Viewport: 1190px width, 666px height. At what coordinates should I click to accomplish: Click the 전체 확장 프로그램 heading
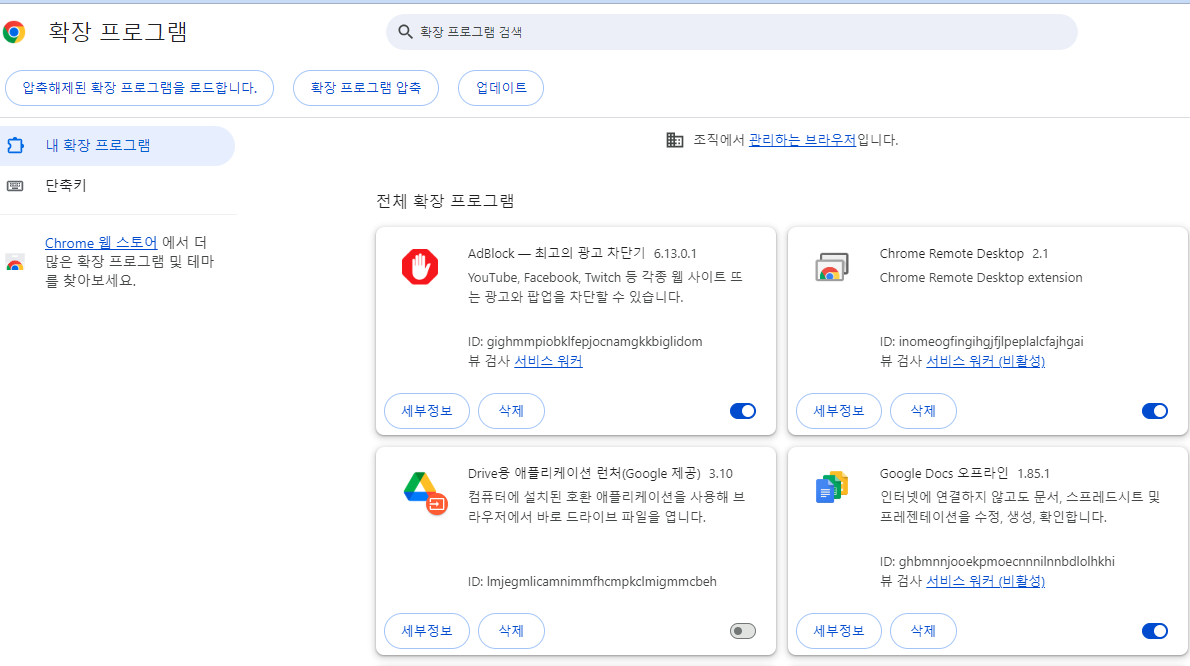(445, 201)
